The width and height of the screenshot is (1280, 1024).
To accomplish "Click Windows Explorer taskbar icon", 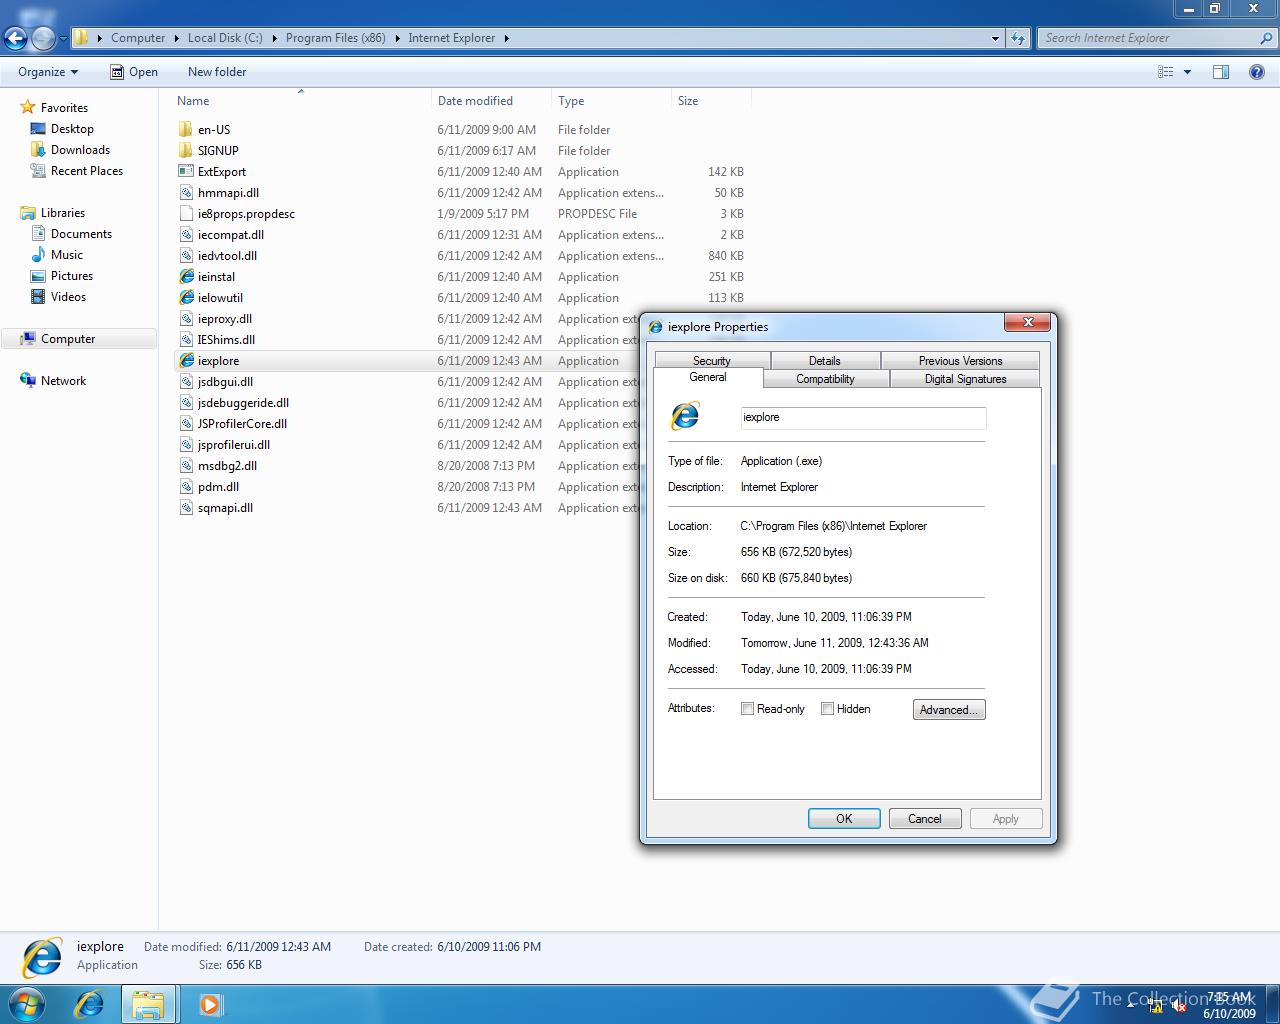I will point(148,1003).
